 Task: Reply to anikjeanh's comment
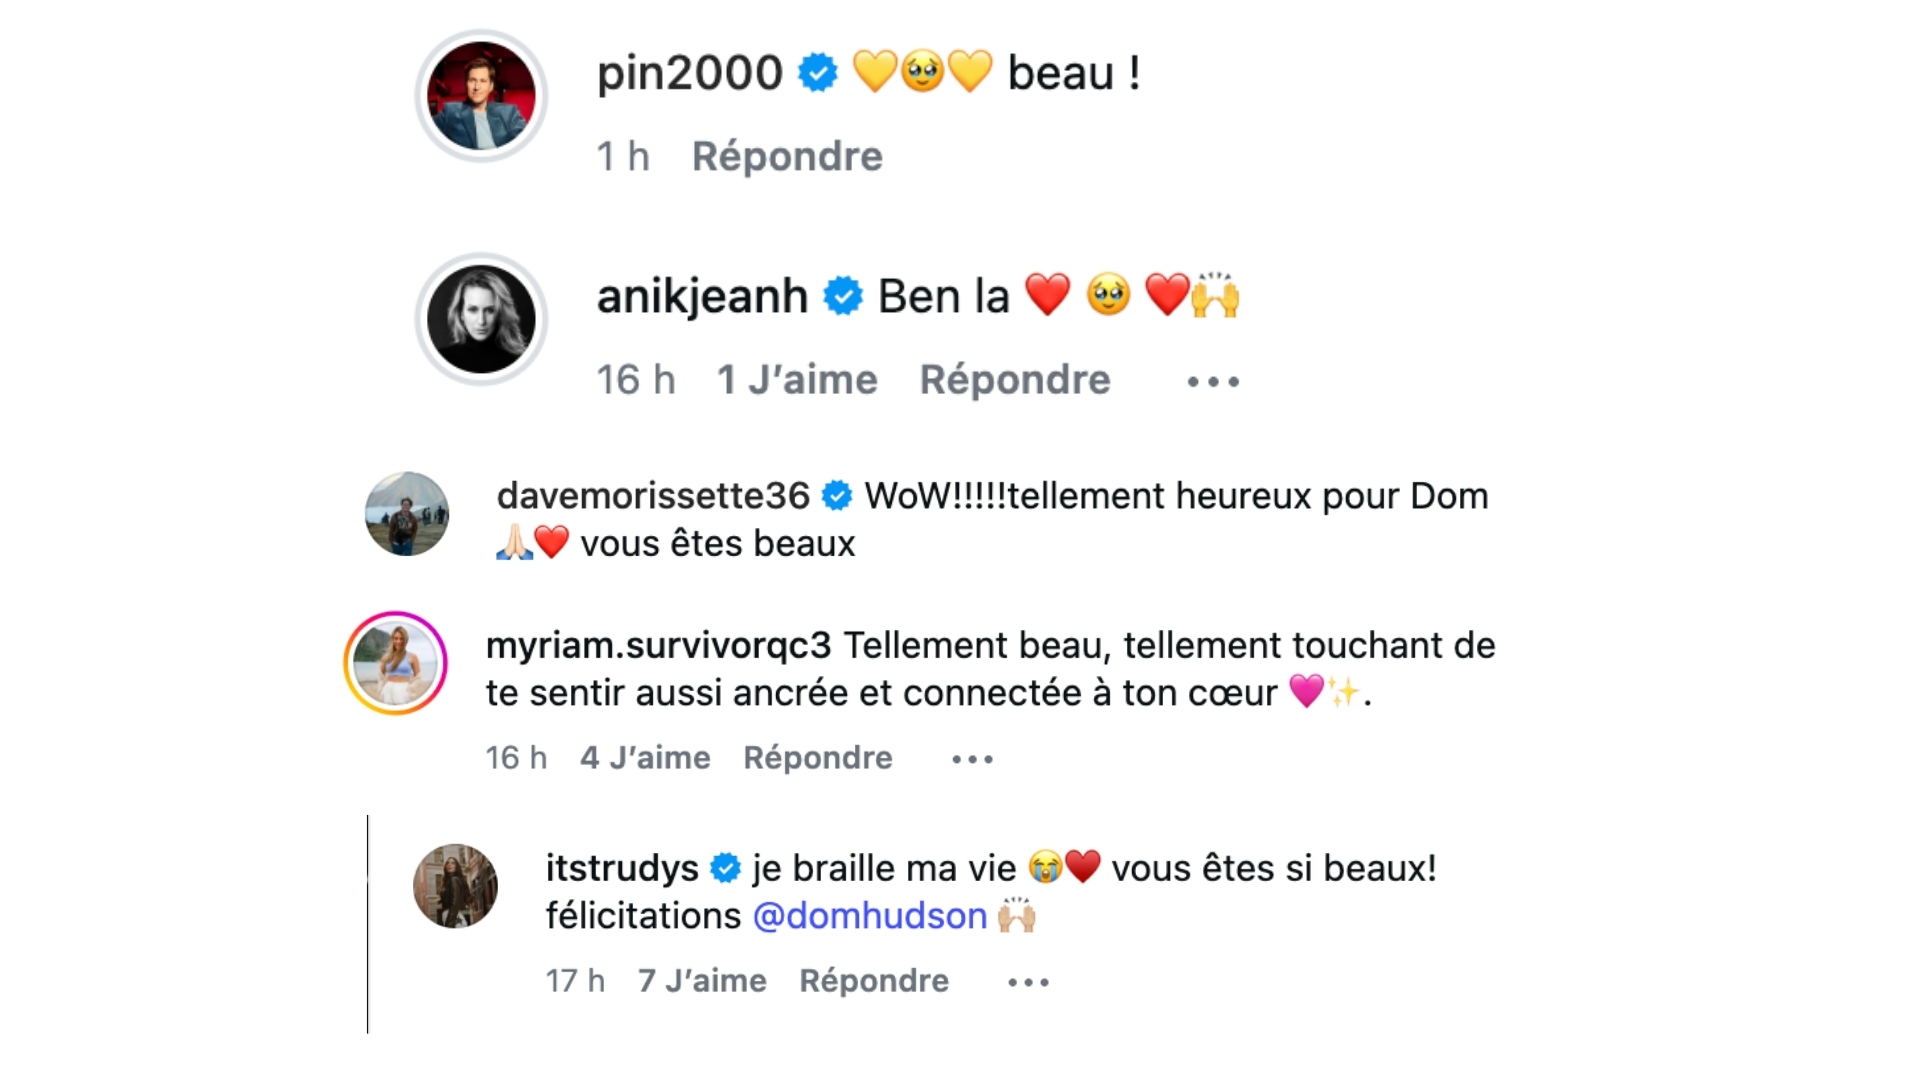click(1015, 380)
